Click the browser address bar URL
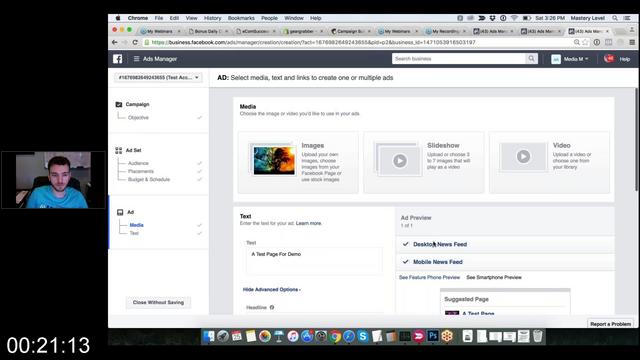 click(313, 42)
